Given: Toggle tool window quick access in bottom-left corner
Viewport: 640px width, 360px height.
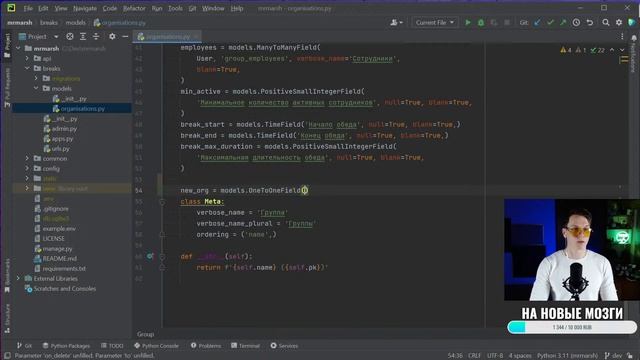Looking at the screenshot, I should tap(7, 356).
